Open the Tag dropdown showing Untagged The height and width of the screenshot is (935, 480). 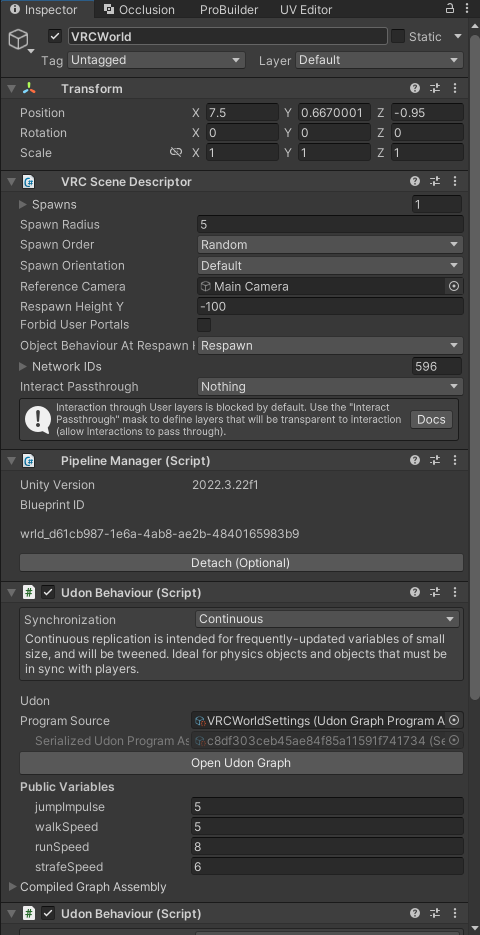coord(157,60)
